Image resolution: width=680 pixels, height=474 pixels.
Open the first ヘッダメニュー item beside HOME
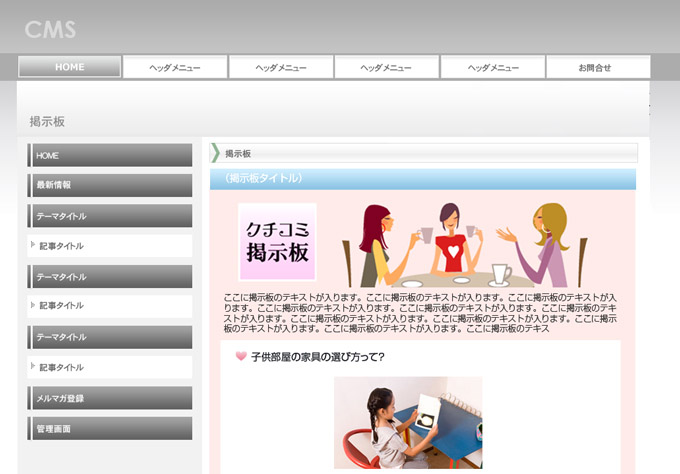pyautogui.click(x=175, y=67)
